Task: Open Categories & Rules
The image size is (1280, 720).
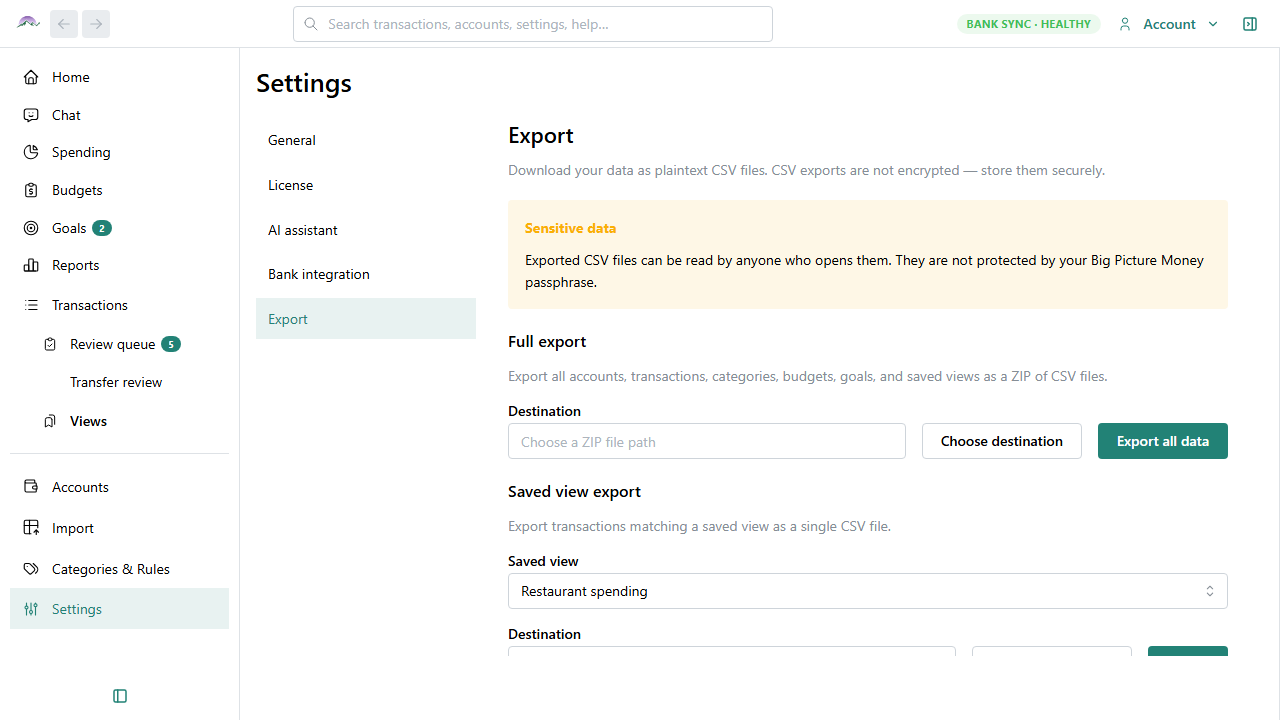Action: 119,569
